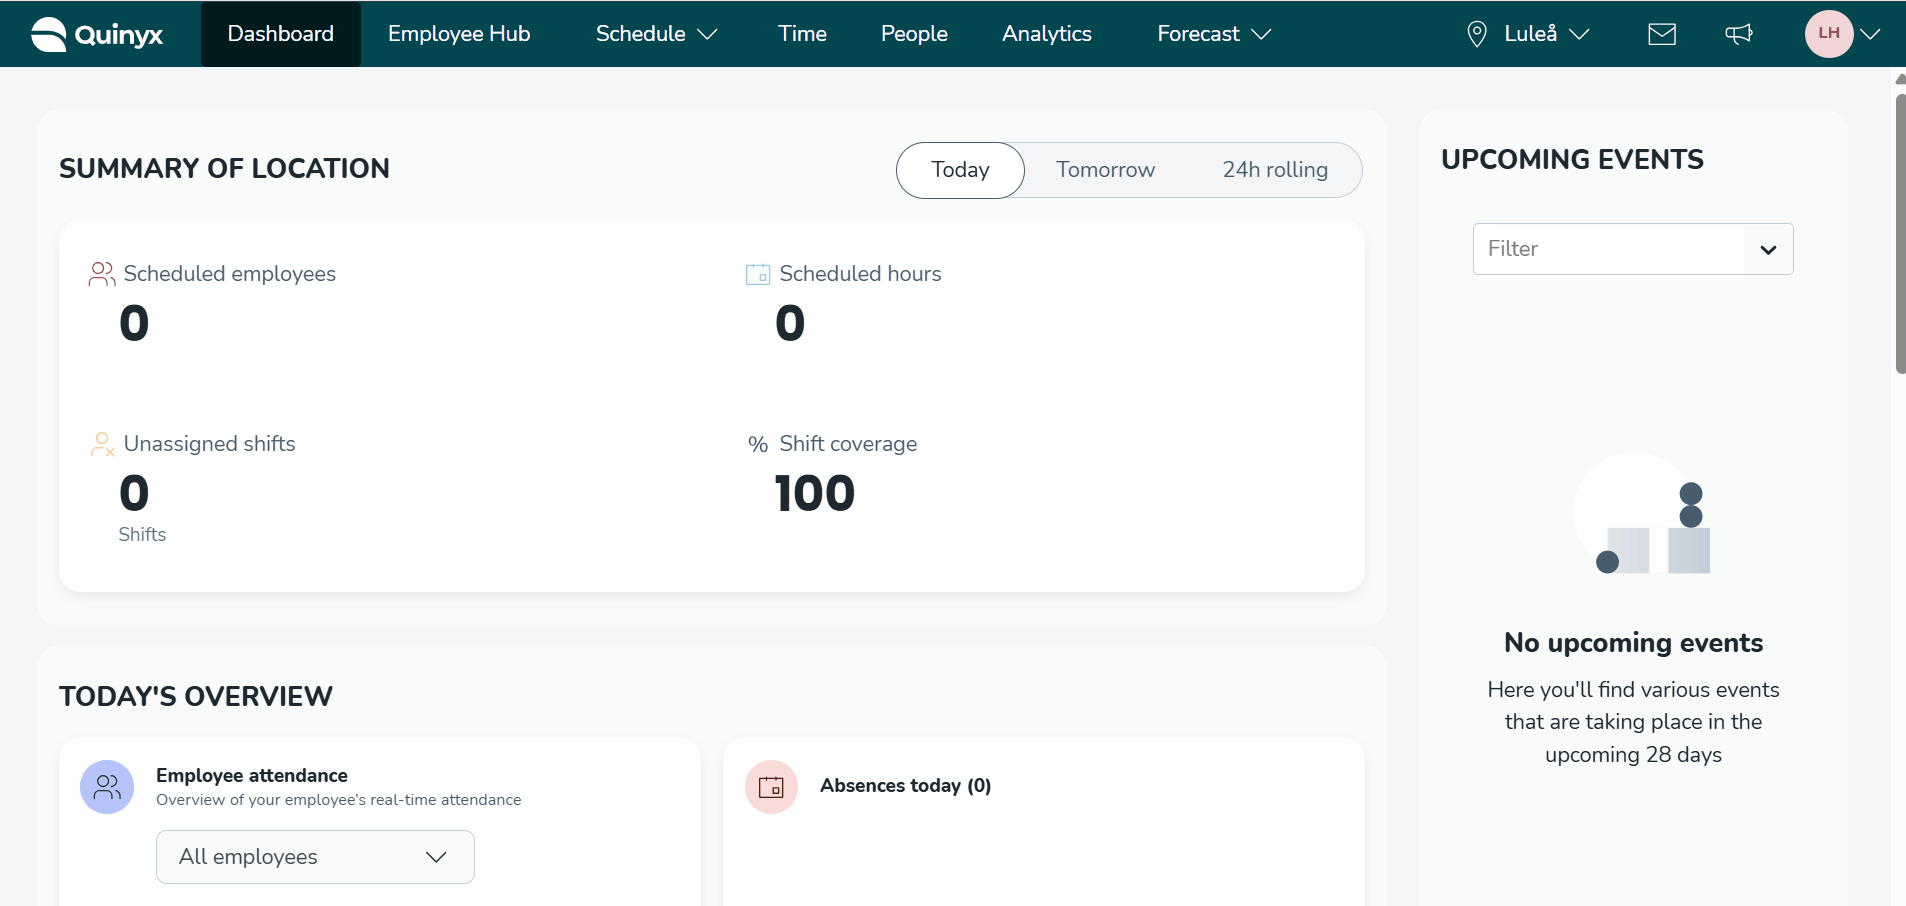
Task: Switch summary view to Tomorrow
Action: coord(1105,170)
